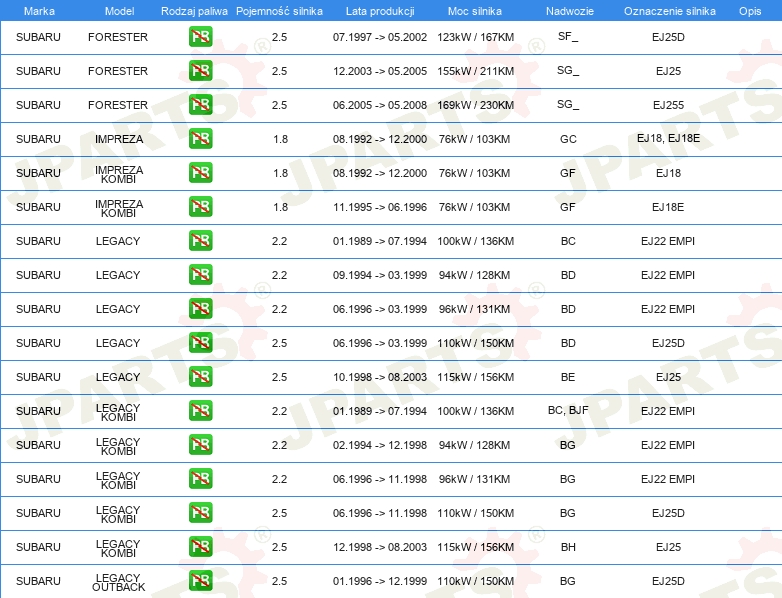
Task: Click the SF_ body code cell
Action: pyautogui.click(x=568, y=36)
